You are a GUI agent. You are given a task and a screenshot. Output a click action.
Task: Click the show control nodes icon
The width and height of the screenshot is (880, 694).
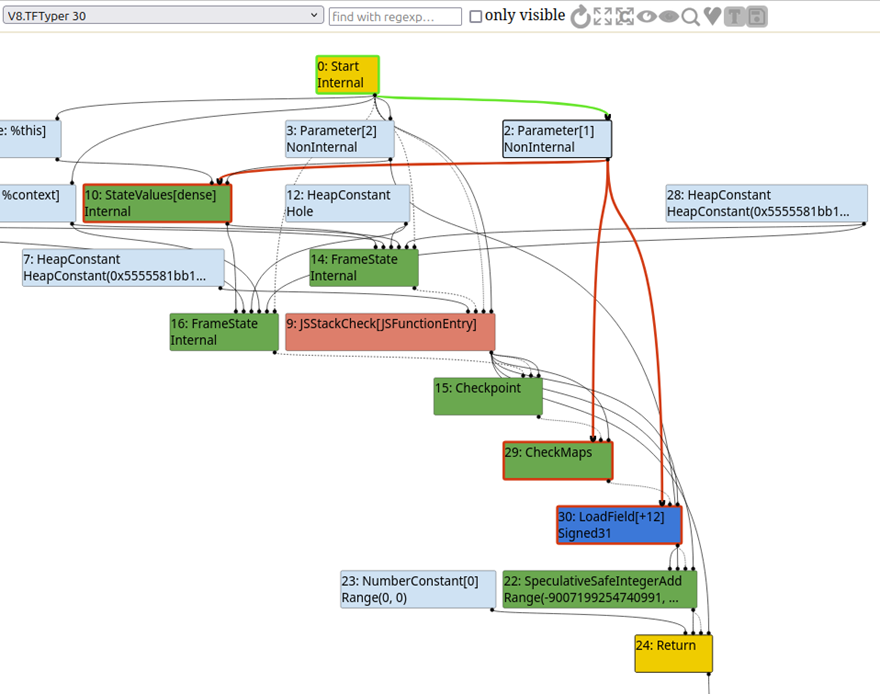[x=625, y=16]
